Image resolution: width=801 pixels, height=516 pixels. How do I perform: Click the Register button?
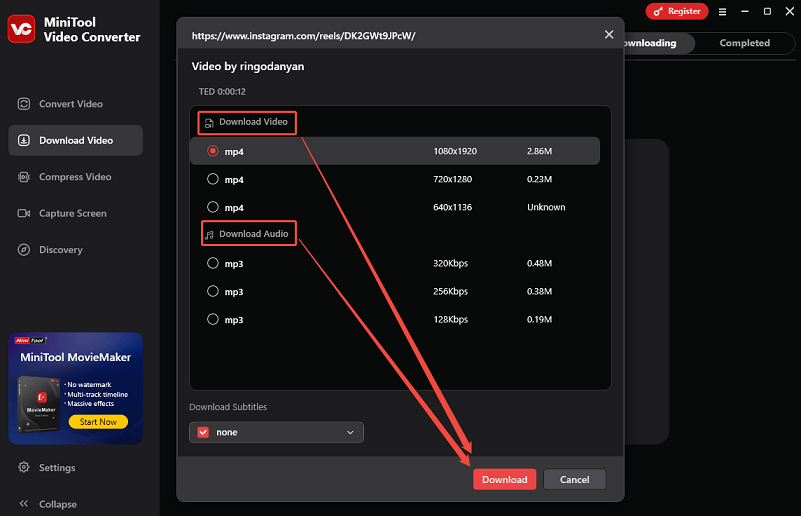coord(676,11)
